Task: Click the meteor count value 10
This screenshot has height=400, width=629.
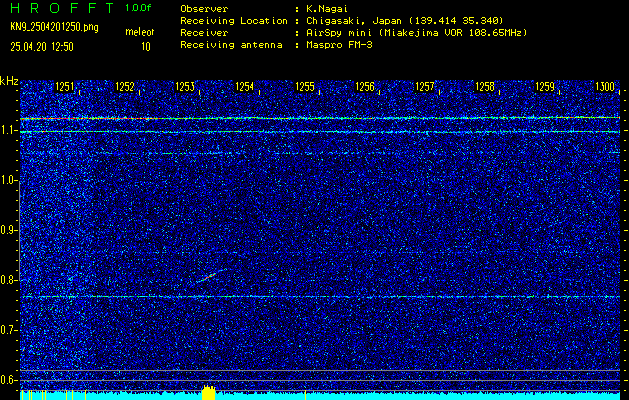Action: [146, 47]
